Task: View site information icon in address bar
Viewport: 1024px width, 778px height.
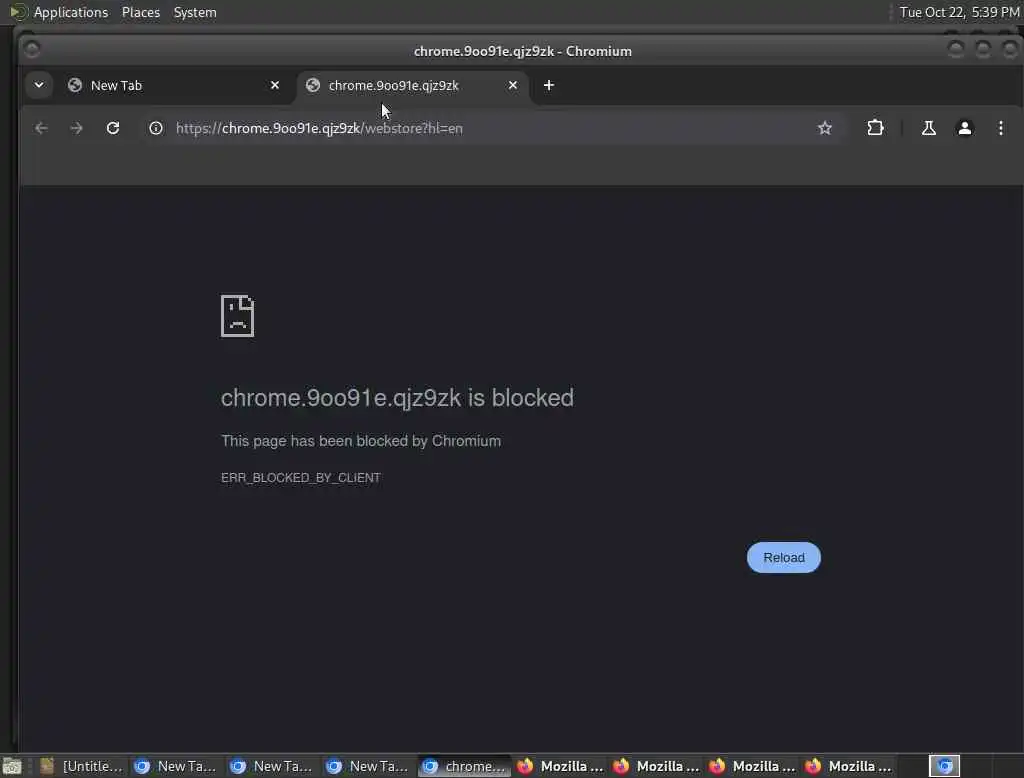Action: (x=155, y=128)
